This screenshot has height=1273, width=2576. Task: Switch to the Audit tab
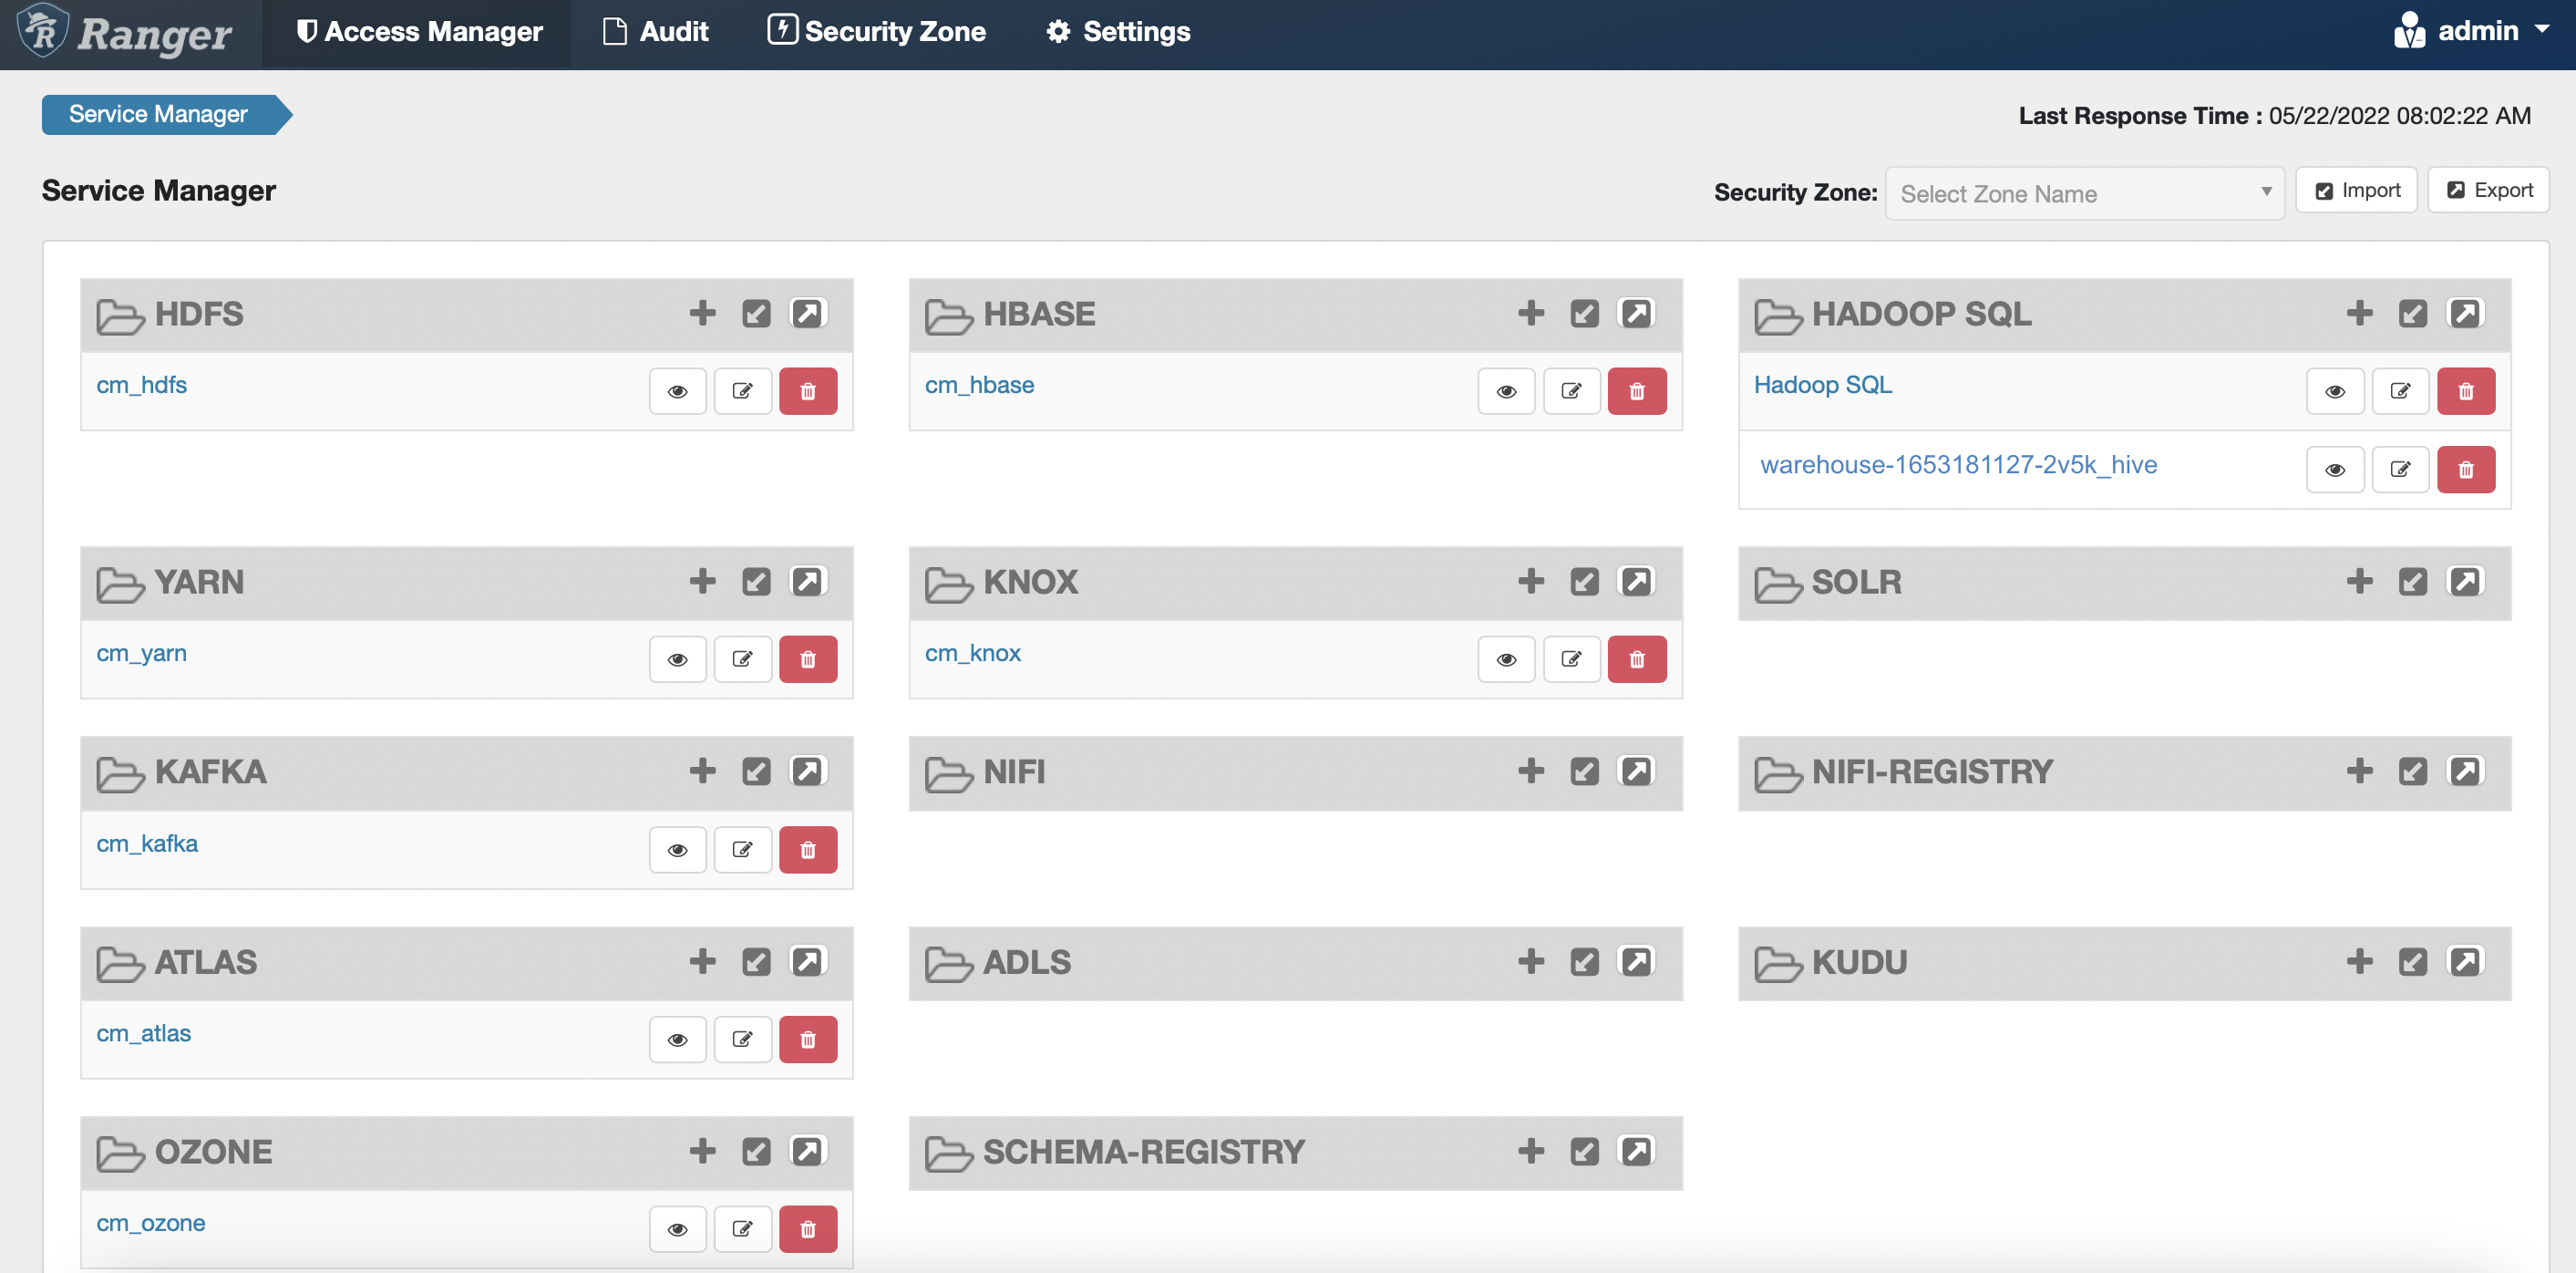[656, 31]
